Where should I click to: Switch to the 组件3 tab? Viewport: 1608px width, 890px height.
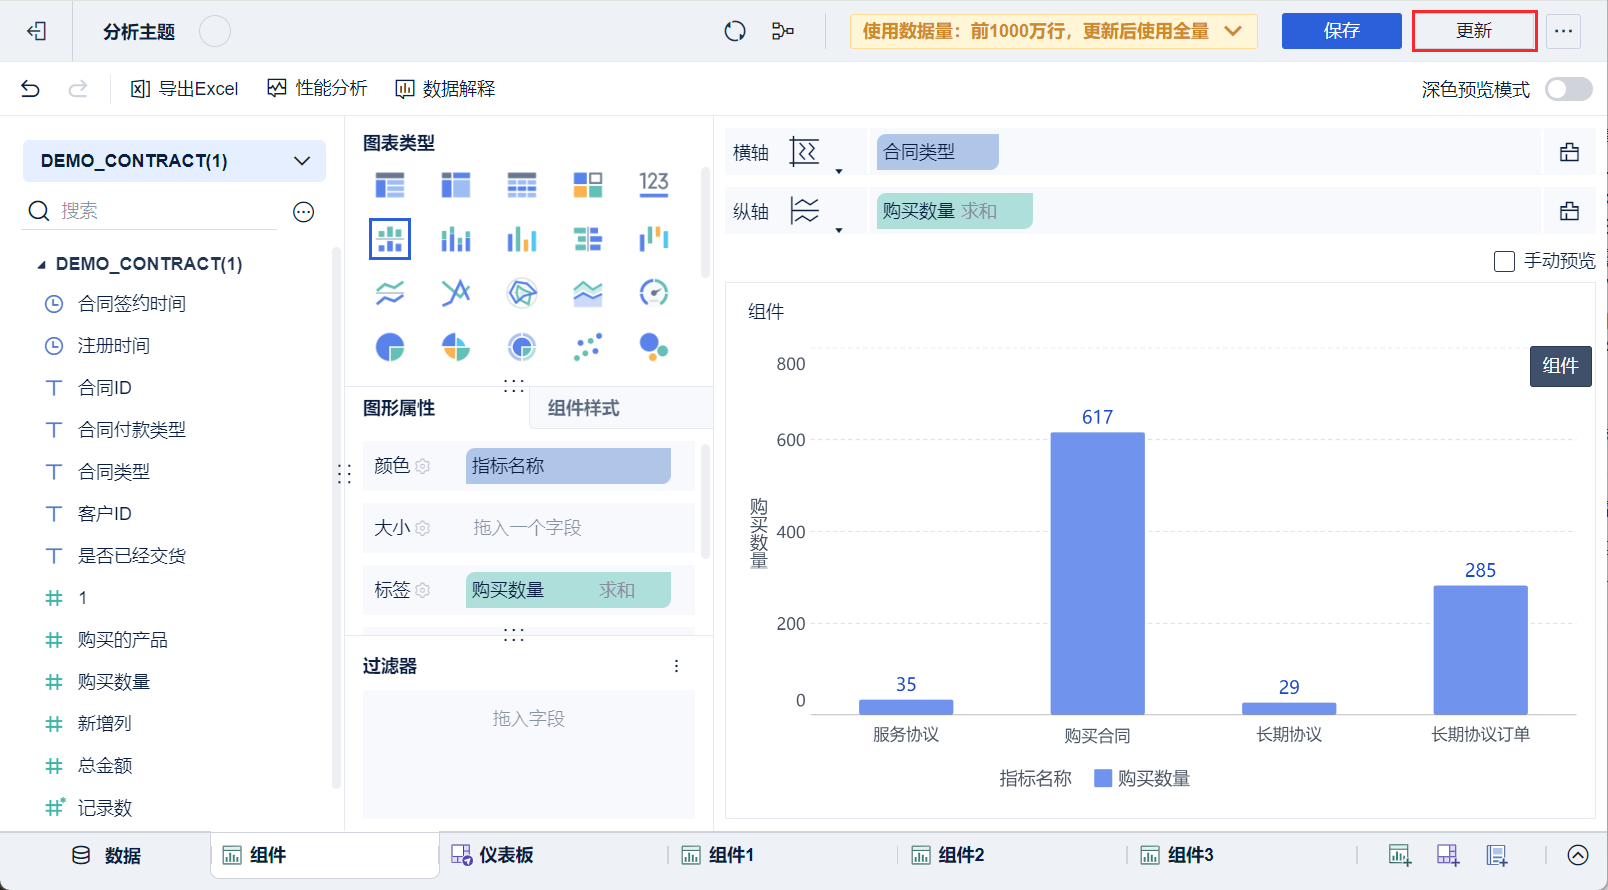coord(1177,855)
